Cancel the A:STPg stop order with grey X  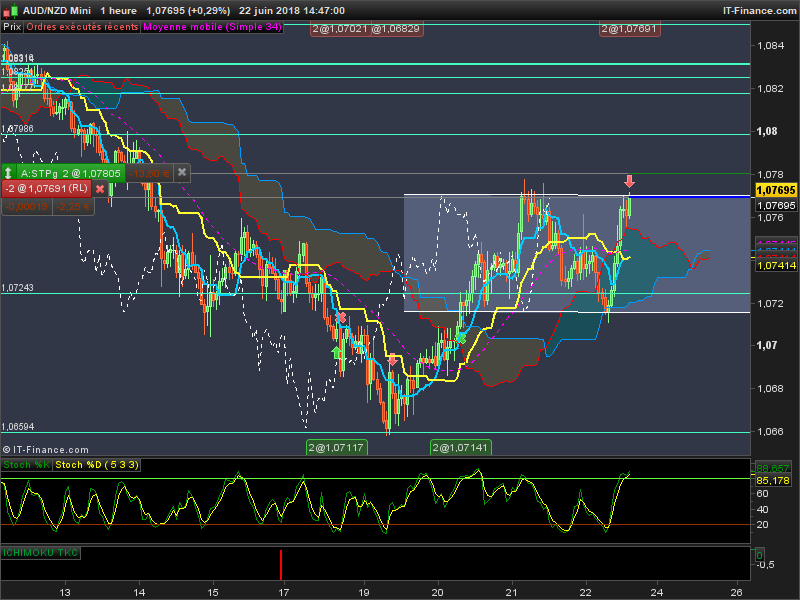(x=182, y=172)
